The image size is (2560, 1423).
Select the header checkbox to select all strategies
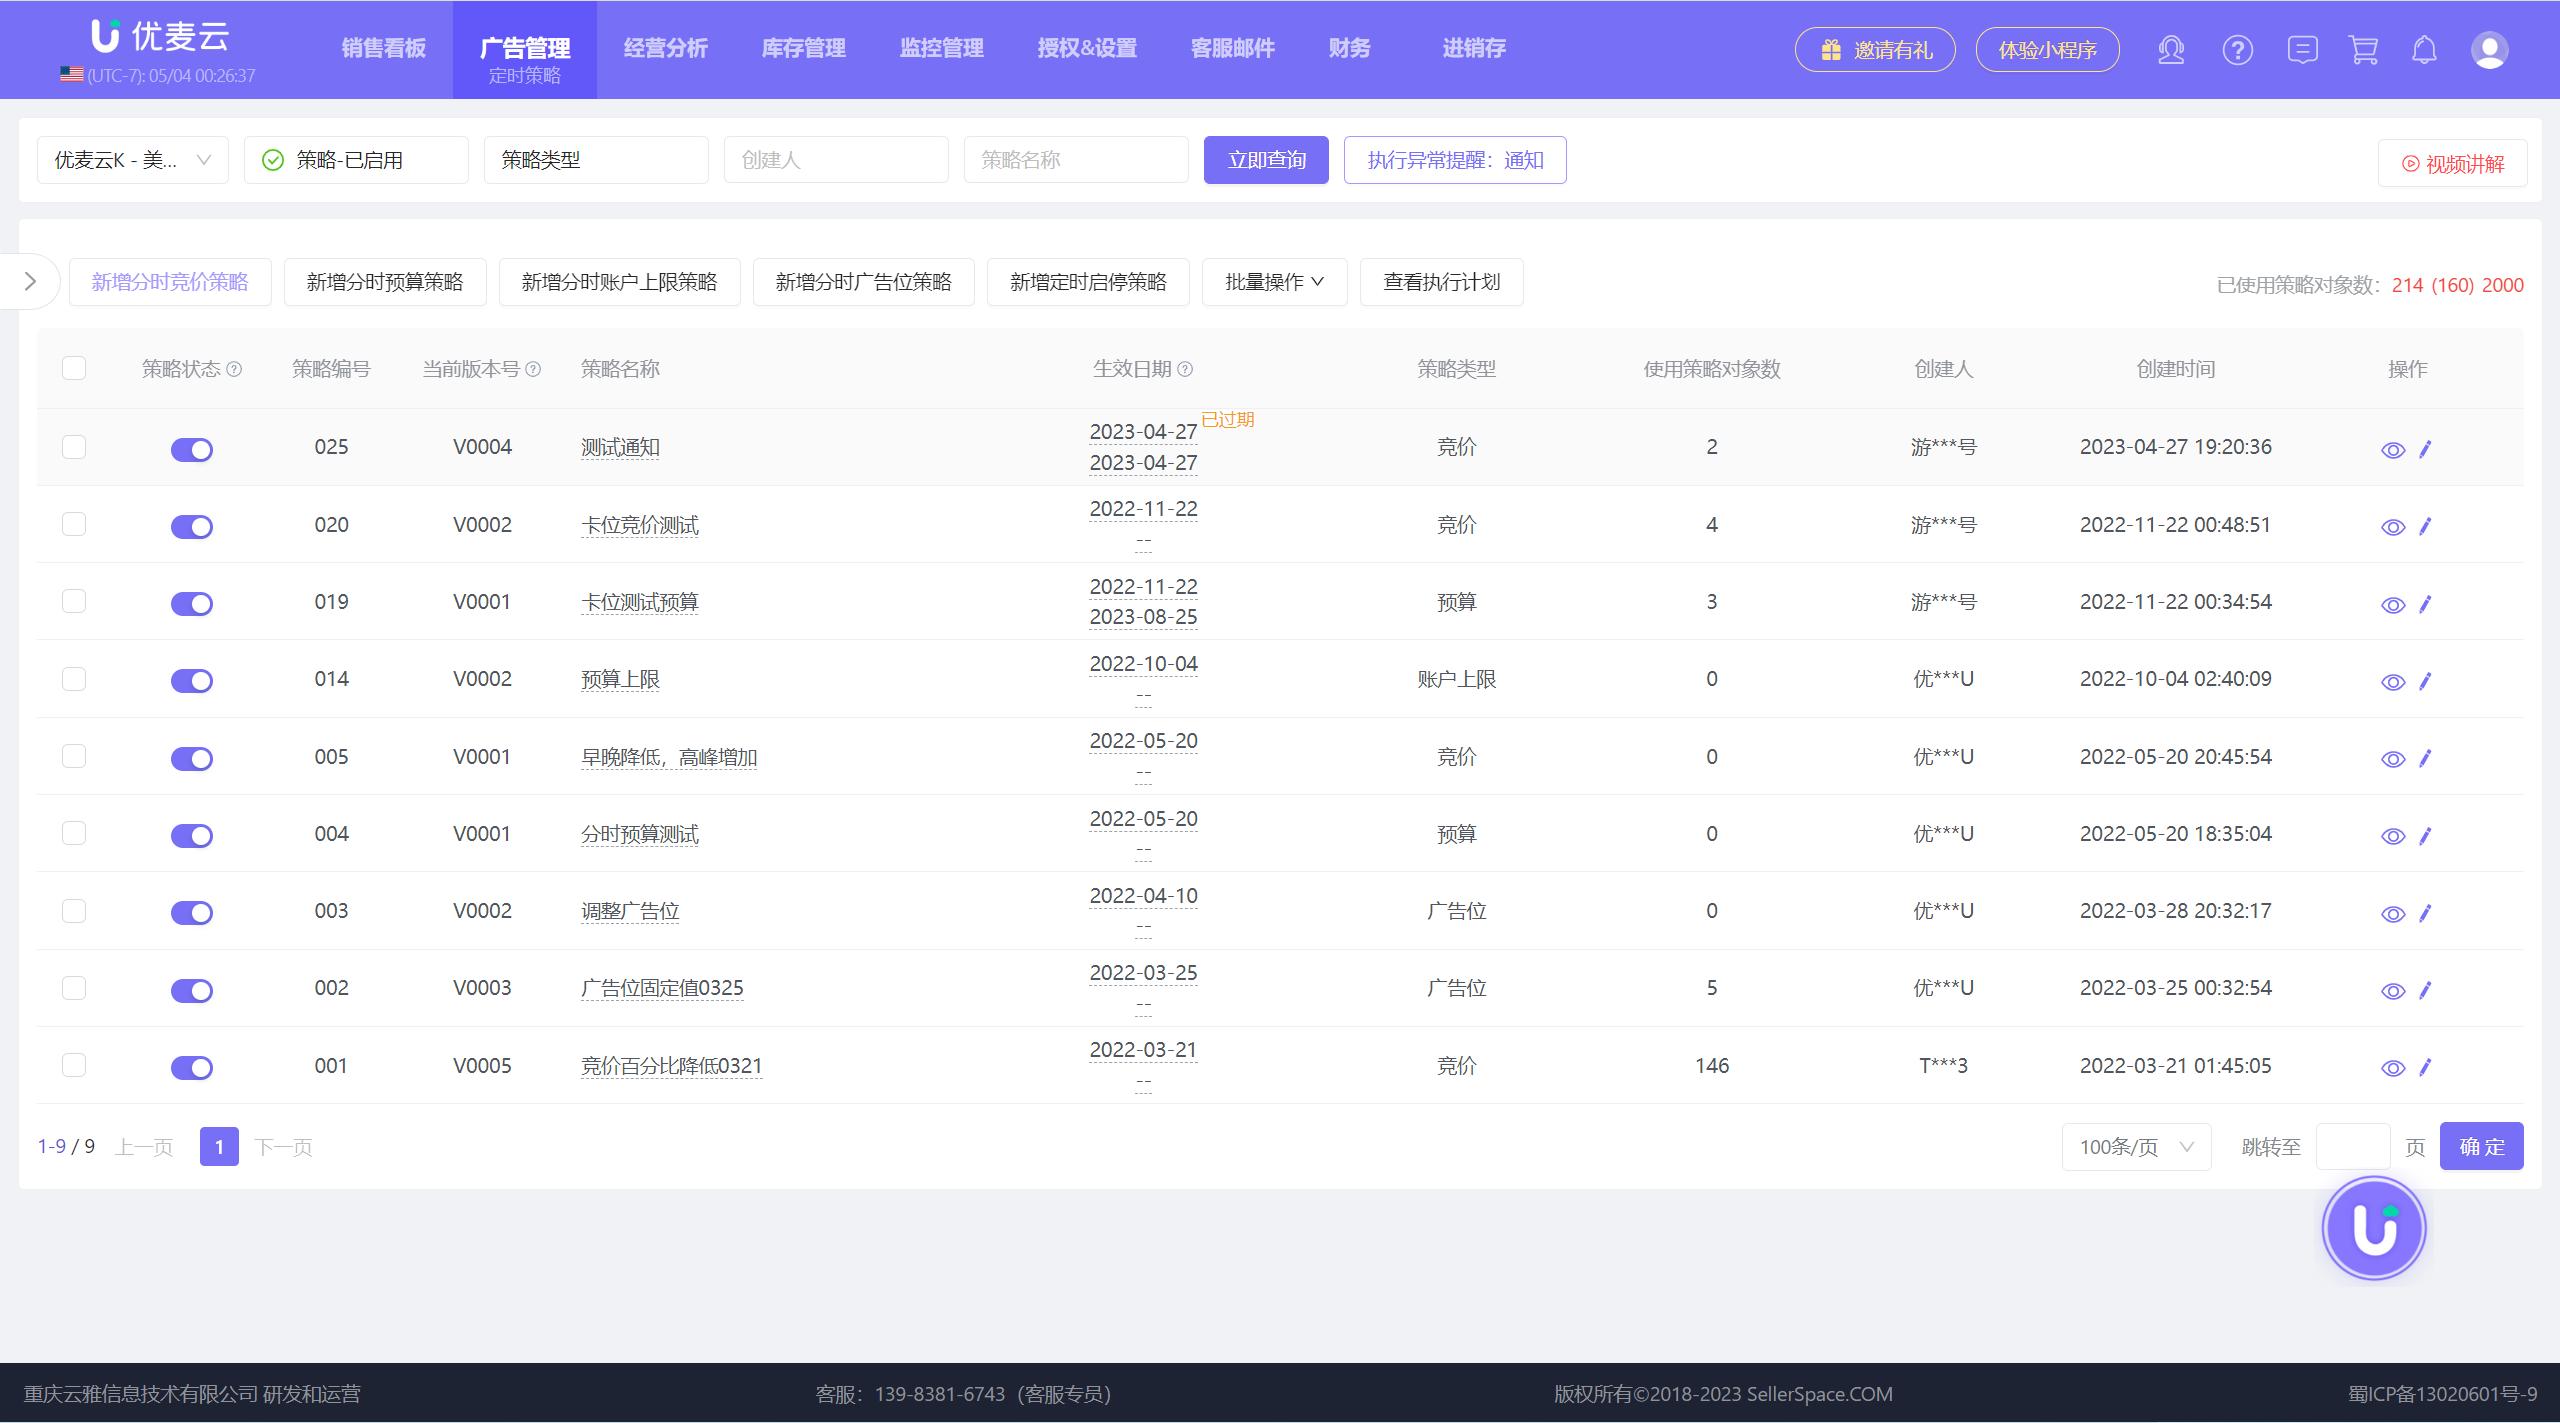tap(74, 368)
